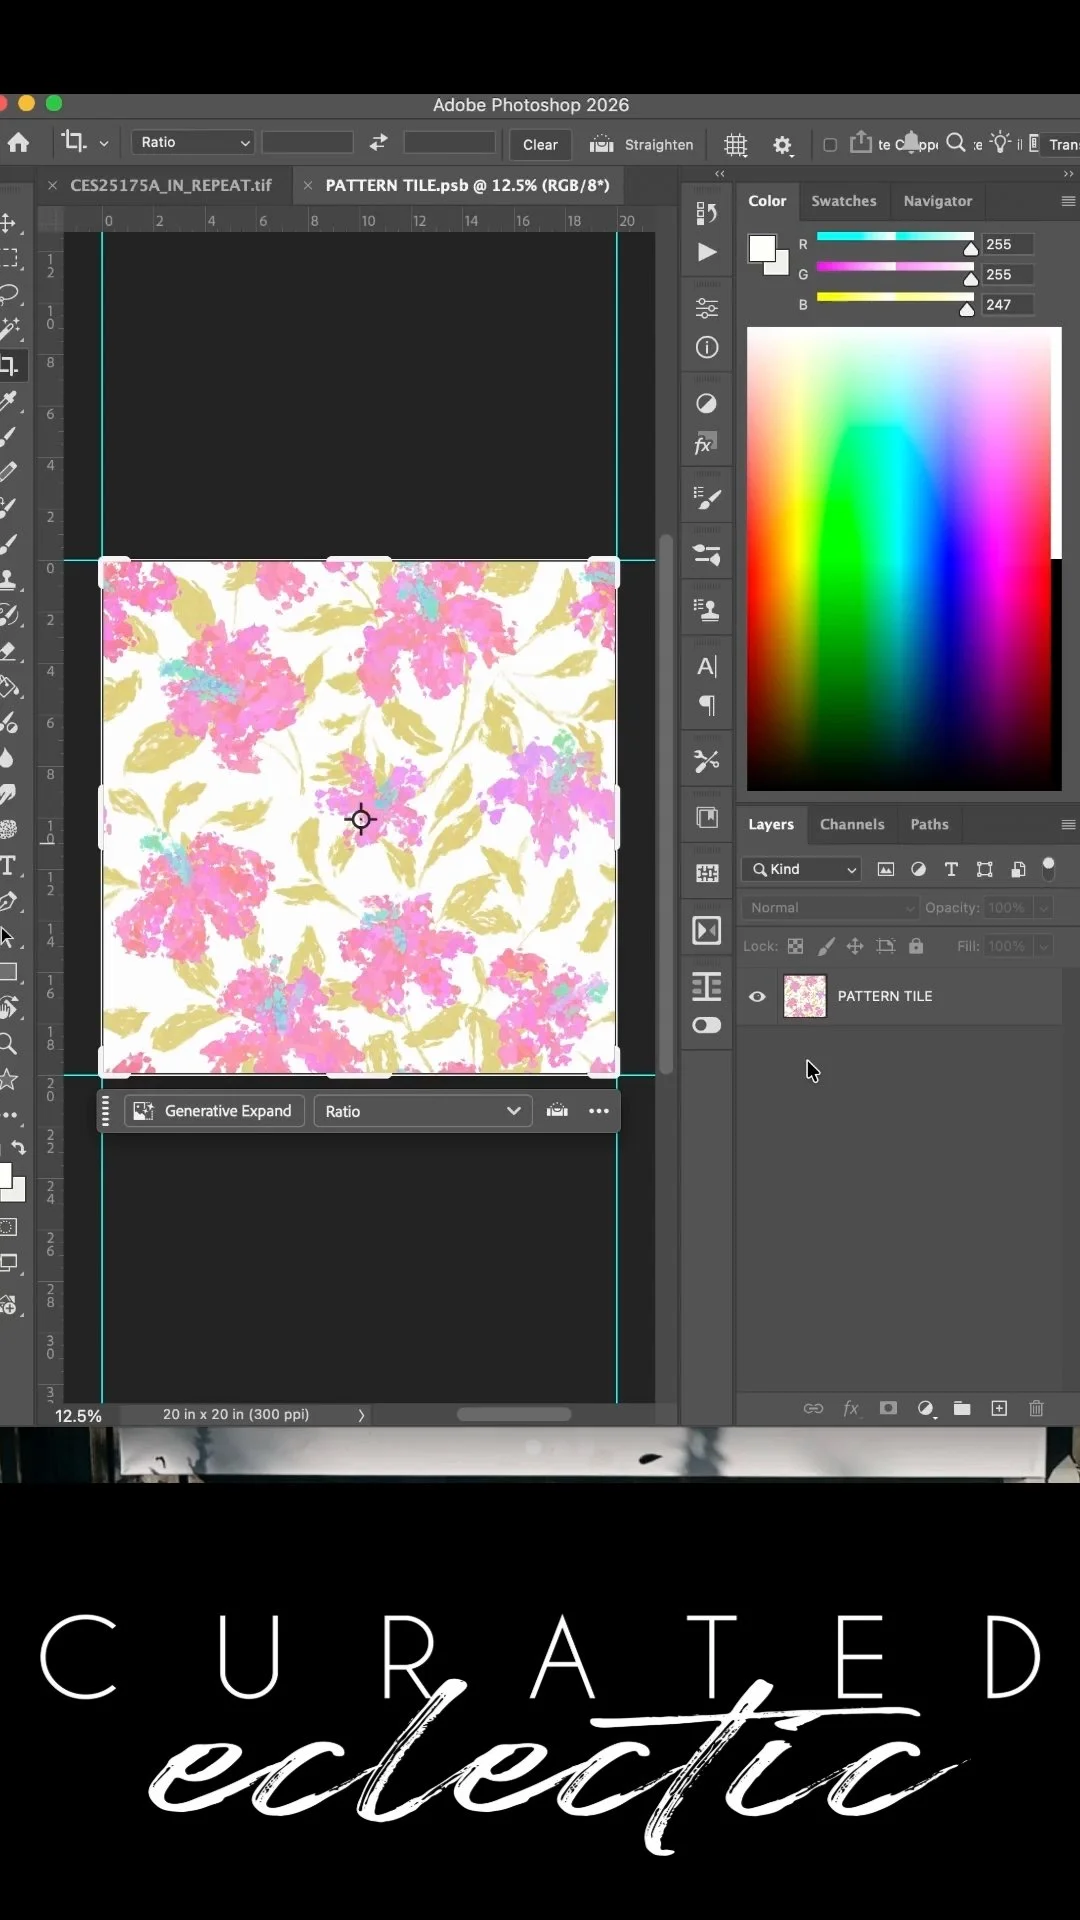This screenshot has height=1920, width=1080.
Task: Switch to the Paths tab
Action: click(929, 825)
